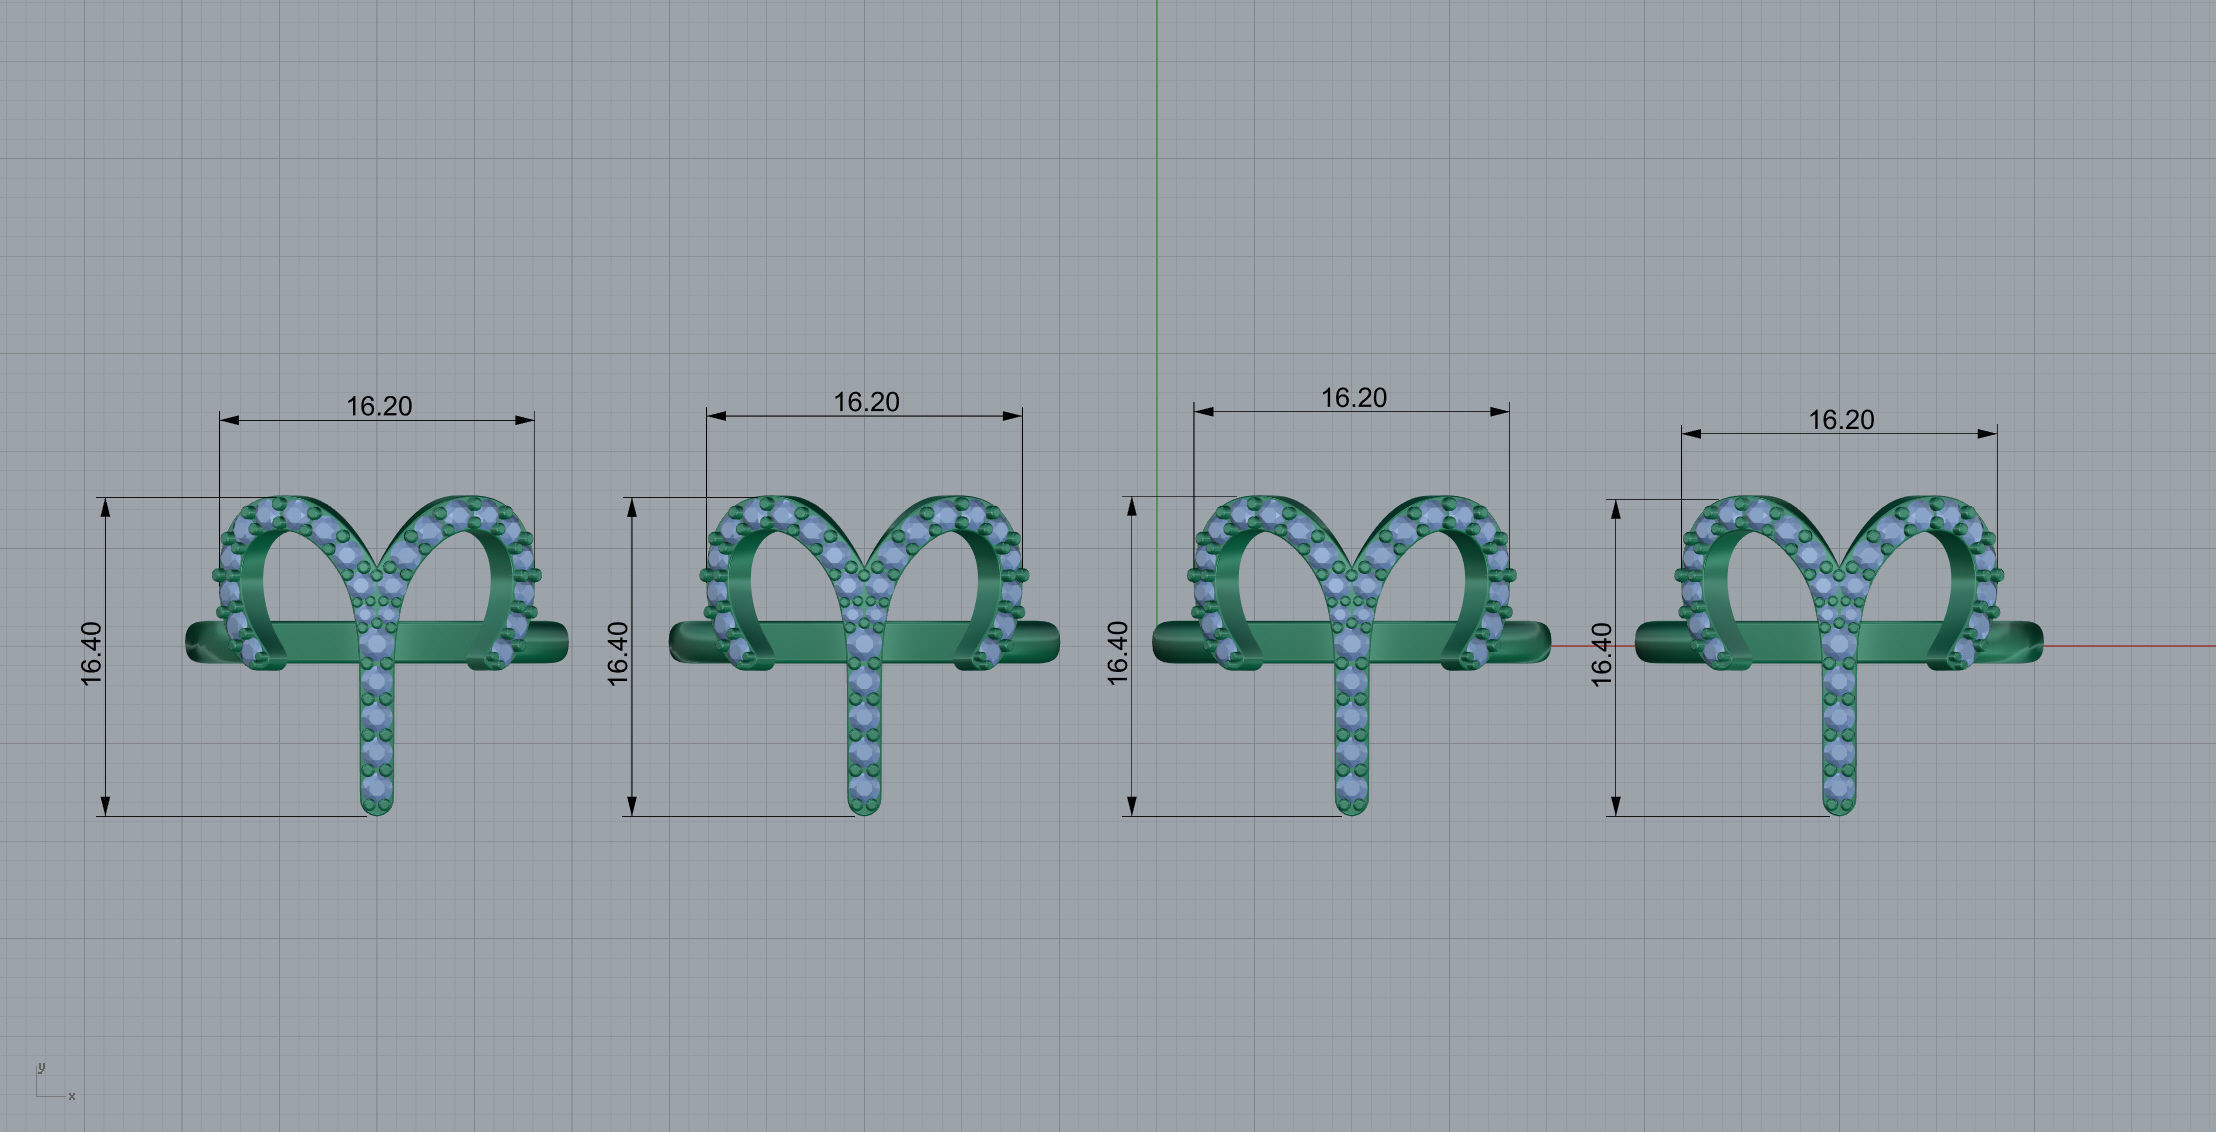Select the 16.20 dimension of the leftmost ring
This screenshot has width=2216, height=1132.
tap(379, 406)
